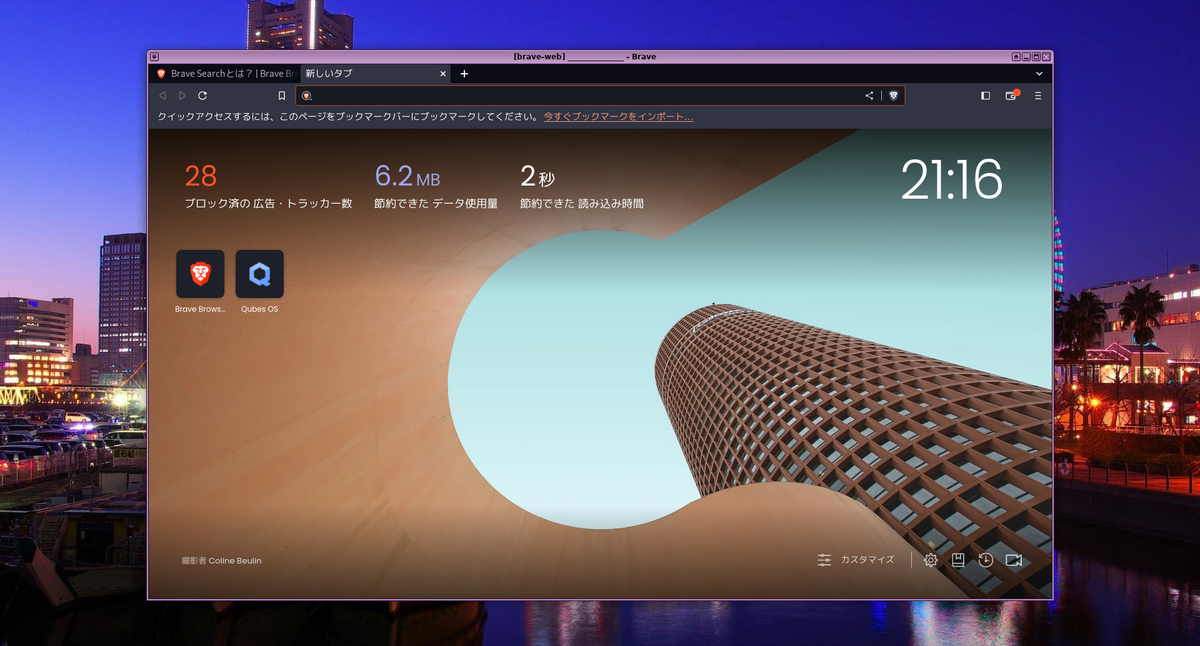Click the 節約できた 読み込み時間 label
Image resolution: width=1200 pixels, height=646 pixels.
click(582, 203)
